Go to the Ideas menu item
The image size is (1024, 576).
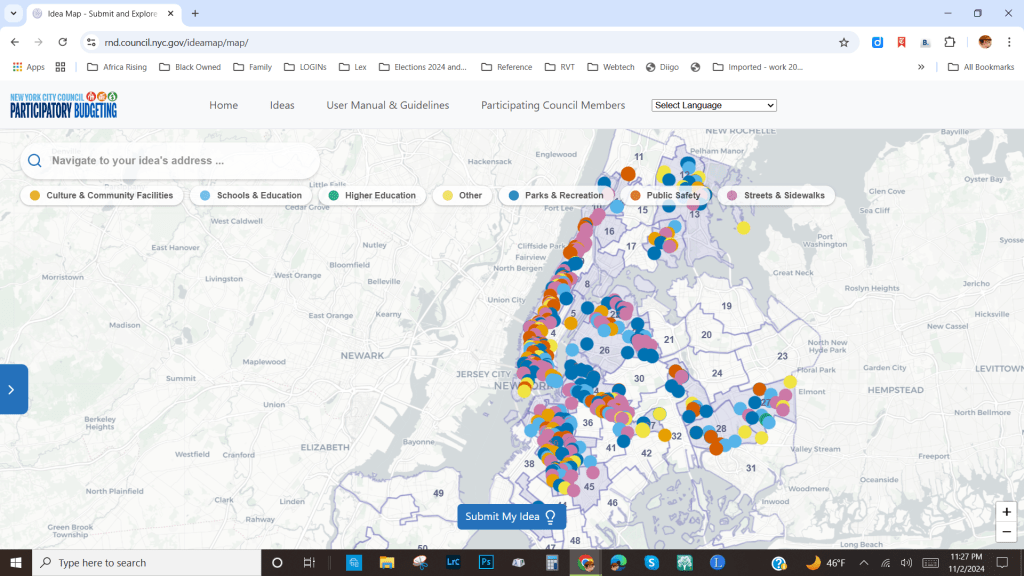[x=282, y=105]
